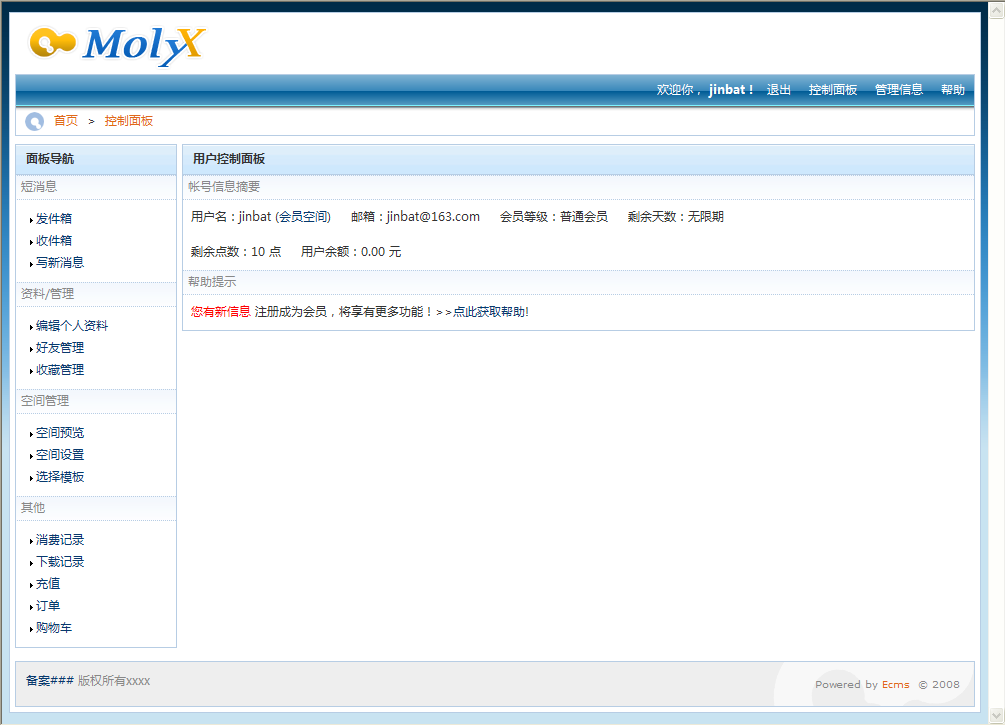The width and height of the screenshot is (1005, 725).
Task: View 消费记录
Action: tap(60, 540)
